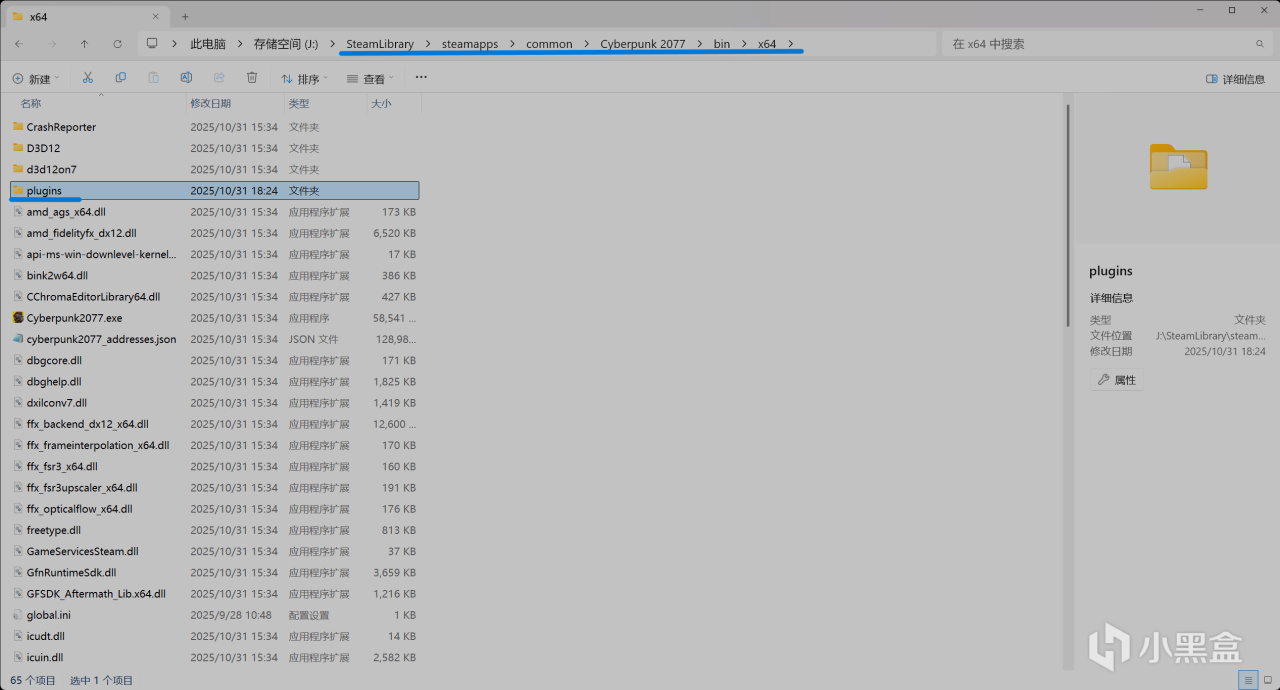Click the Copy icon in toolbar
This screenshot has height=690, width=1280.
point(121,78)
